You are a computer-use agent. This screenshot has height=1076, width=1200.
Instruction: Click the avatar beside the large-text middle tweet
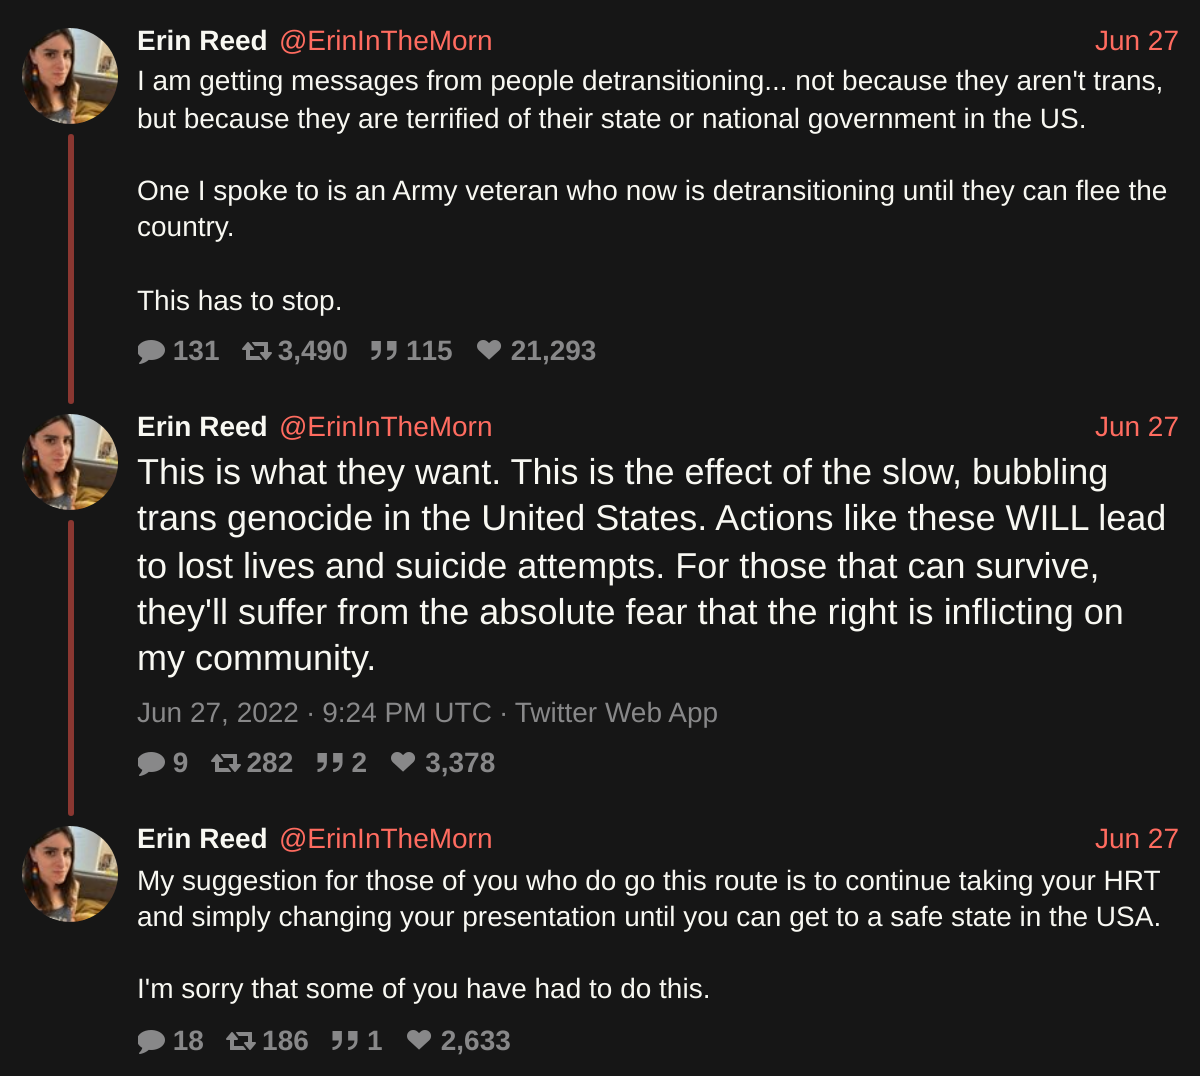point(70,462)
